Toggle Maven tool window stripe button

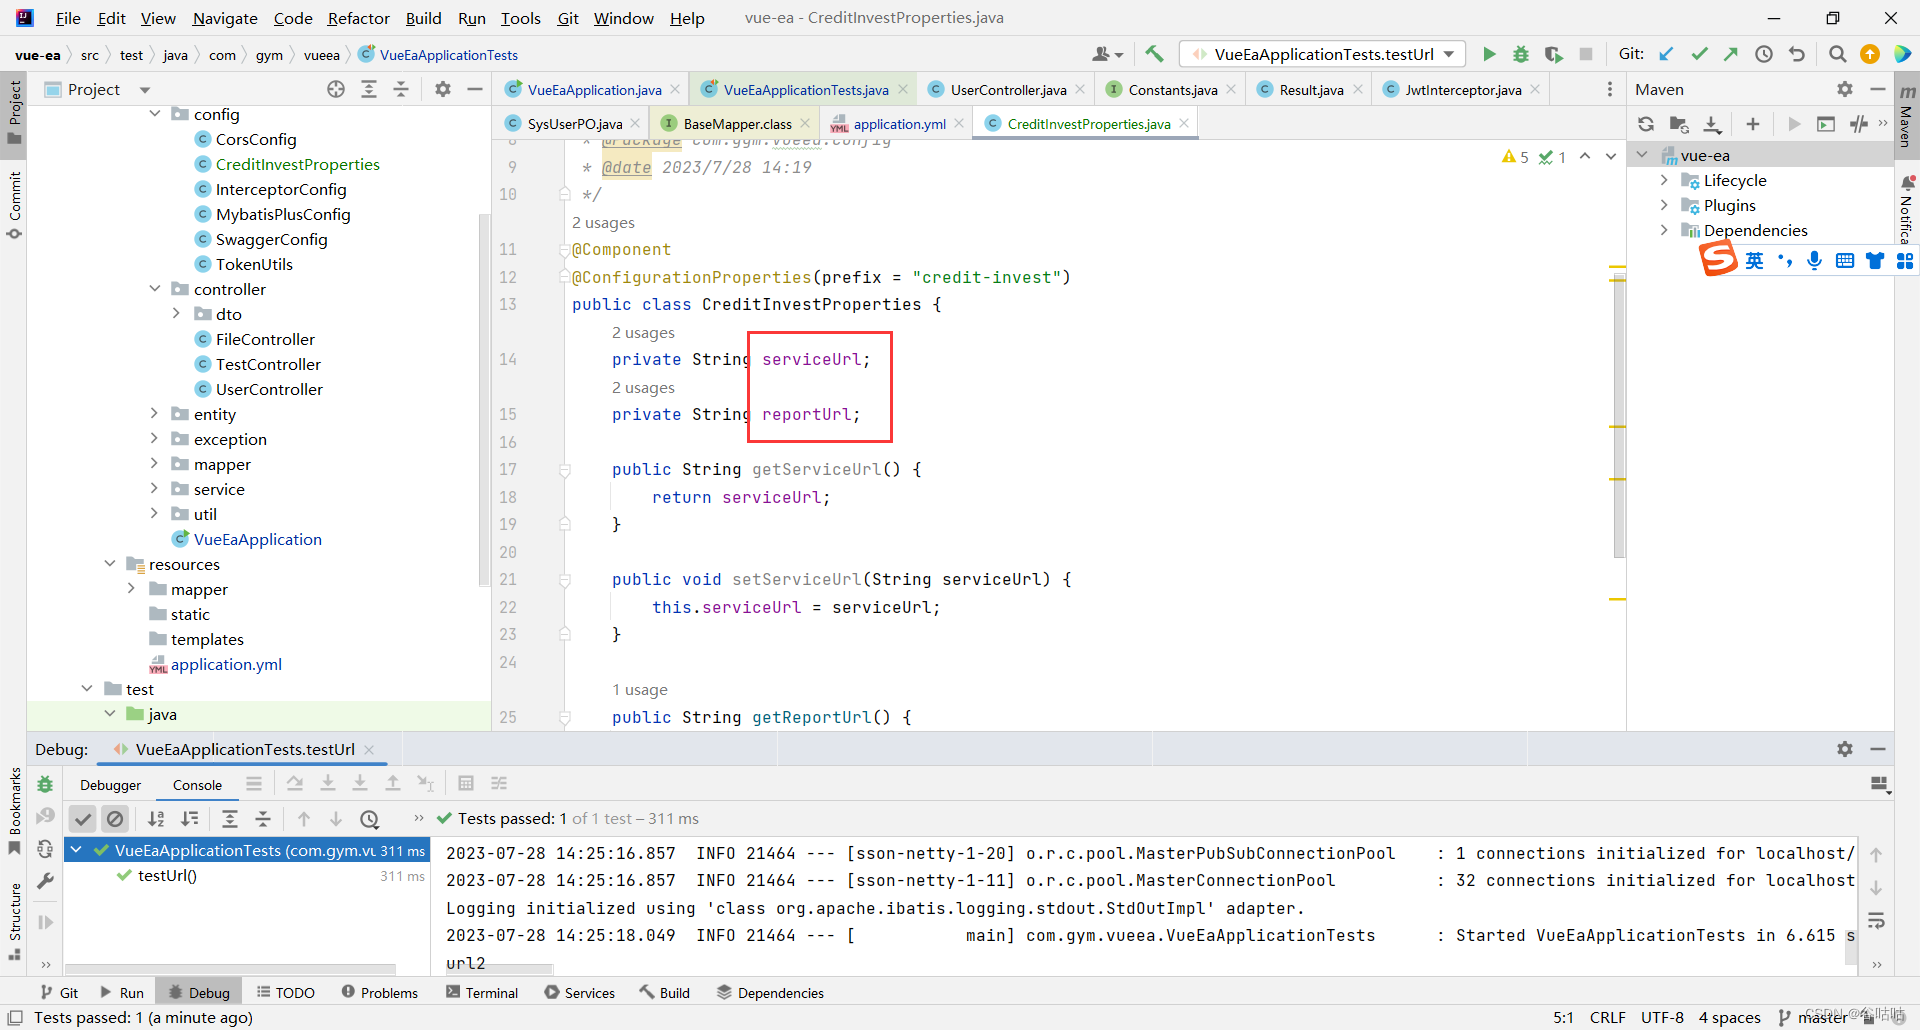click(1907, 115)
